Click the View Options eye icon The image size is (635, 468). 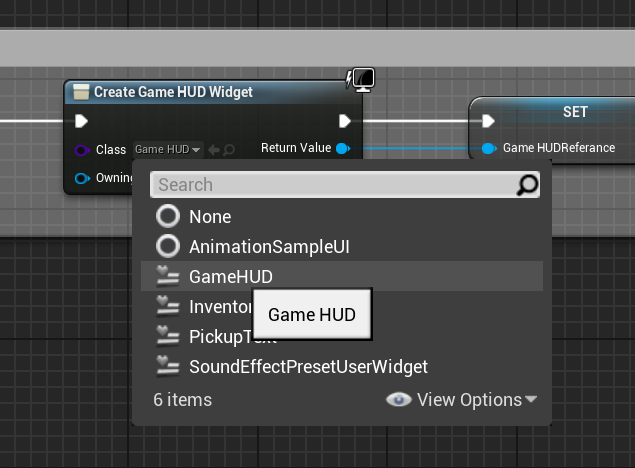(398, 400)
